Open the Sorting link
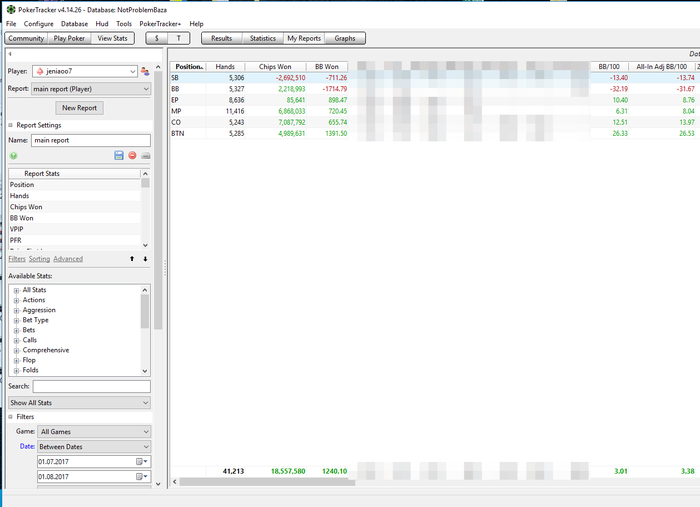The height and width of the screenshot is (507, 700). tap(39, 259)
